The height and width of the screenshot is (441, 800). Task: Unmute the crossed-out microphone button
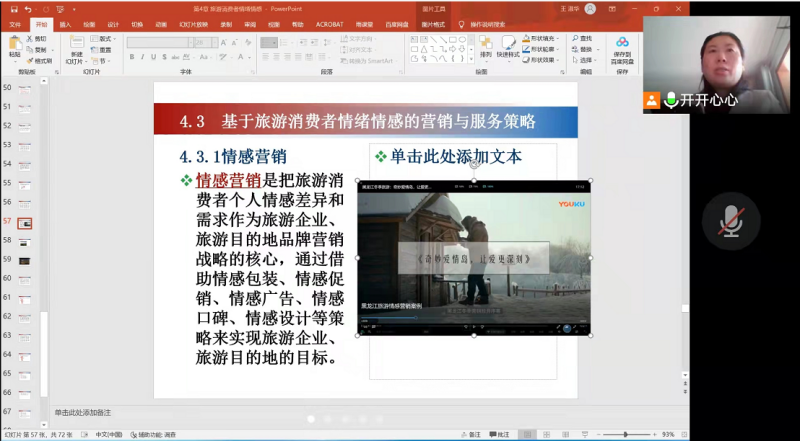pyautogui.click(x=731, y=220)
